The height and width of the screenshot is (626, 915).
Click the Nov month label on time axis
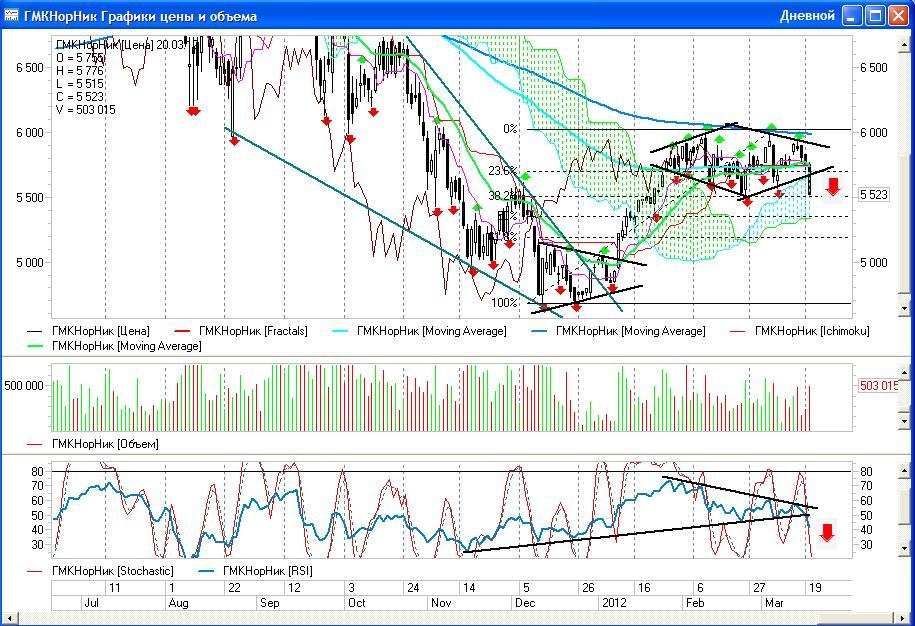pyautogui.click(x=441, y=603)
